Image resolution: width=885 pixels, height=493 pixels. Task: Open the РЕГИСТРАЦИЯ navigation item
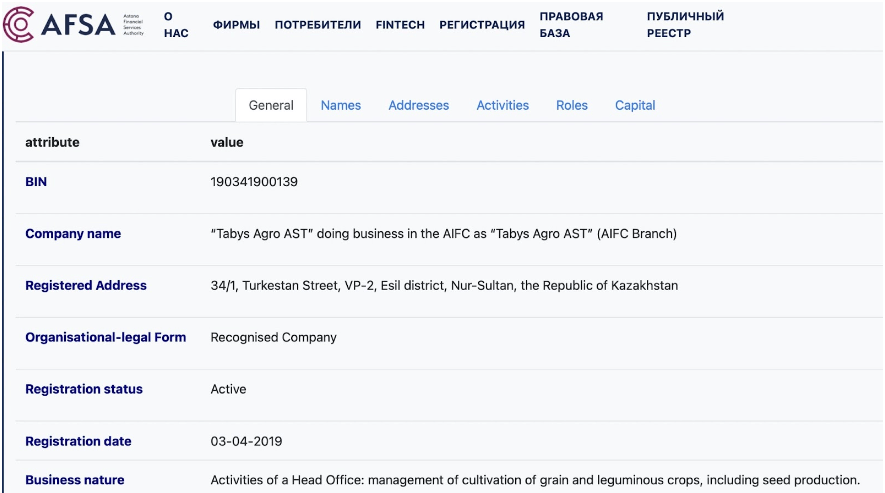[482, 25]
